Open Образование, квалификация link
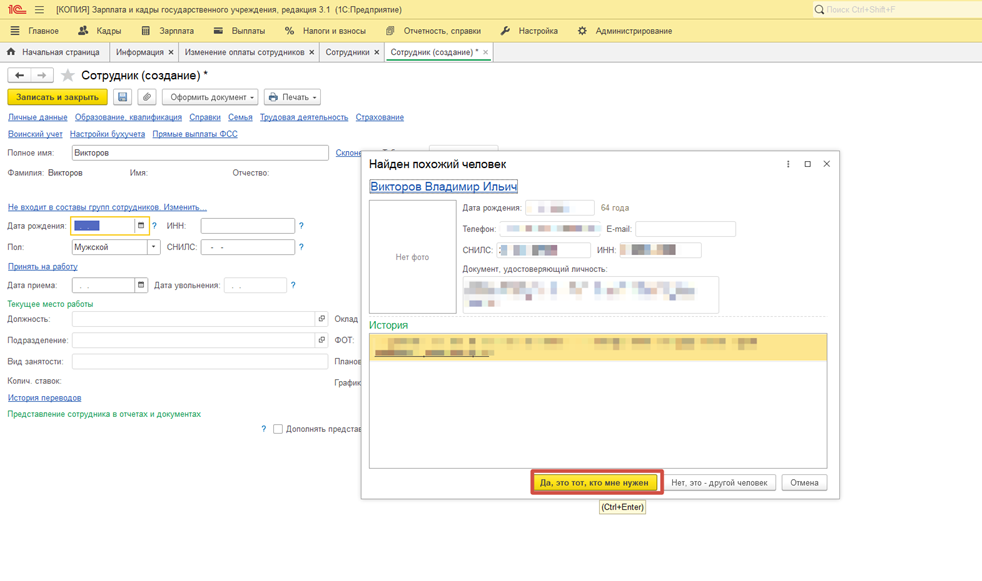This screenshot has width=982, height=581. click(128, 117)
